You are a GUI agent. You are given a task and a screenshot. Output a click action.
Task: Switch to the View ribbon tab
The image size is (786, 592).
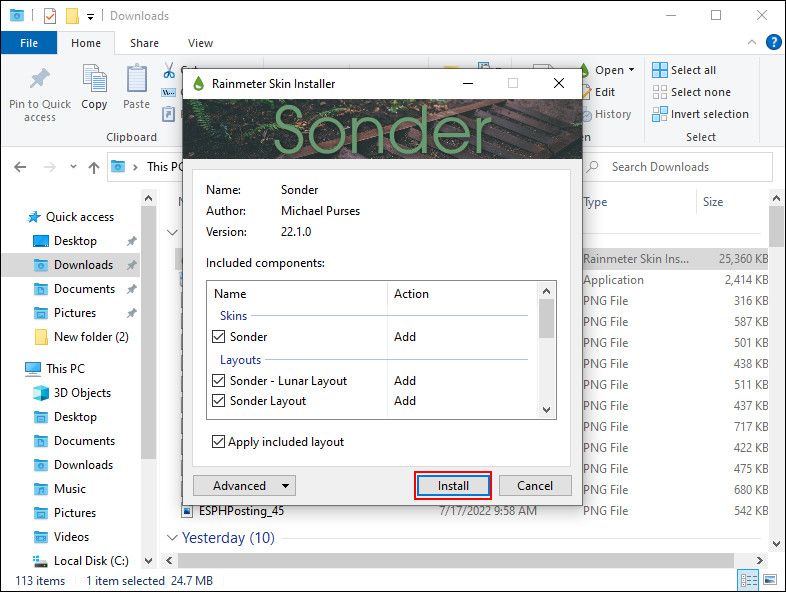click(200, 43)
